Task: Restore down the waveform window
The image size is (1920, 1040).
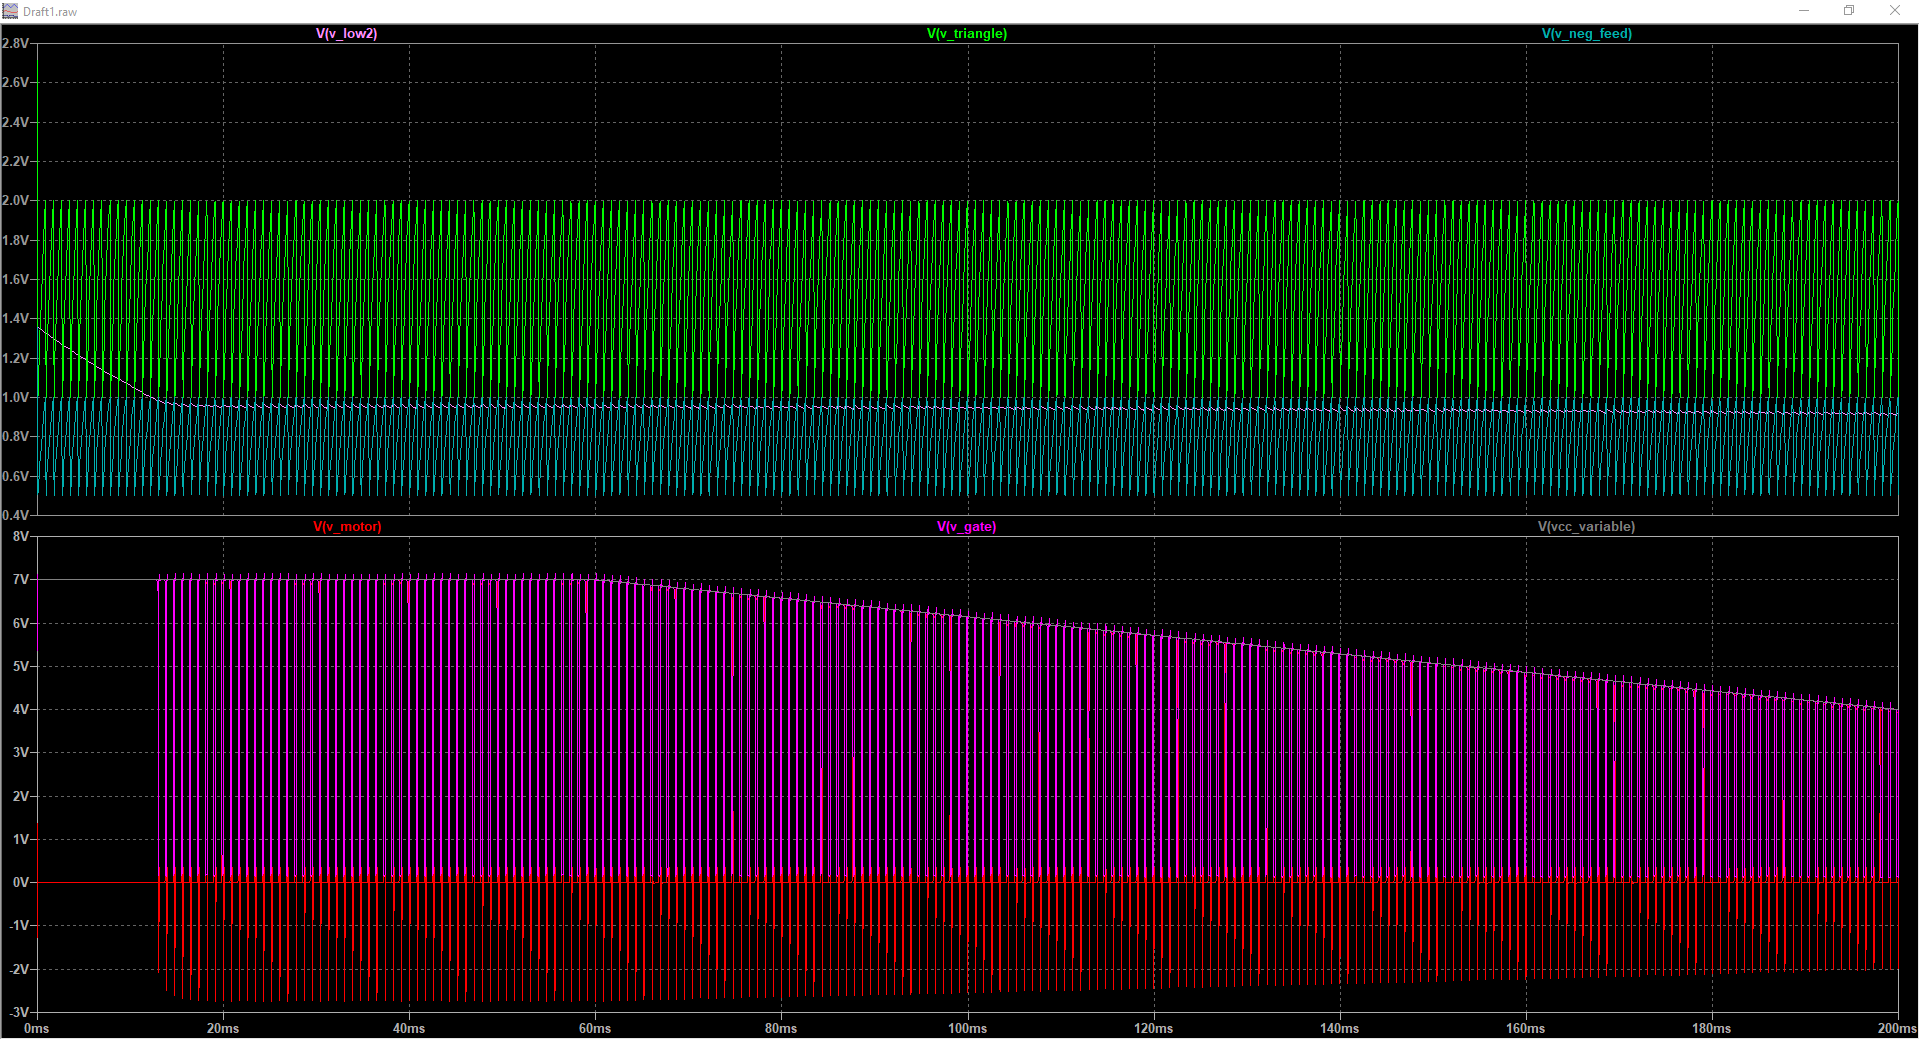Action: 1849,11
